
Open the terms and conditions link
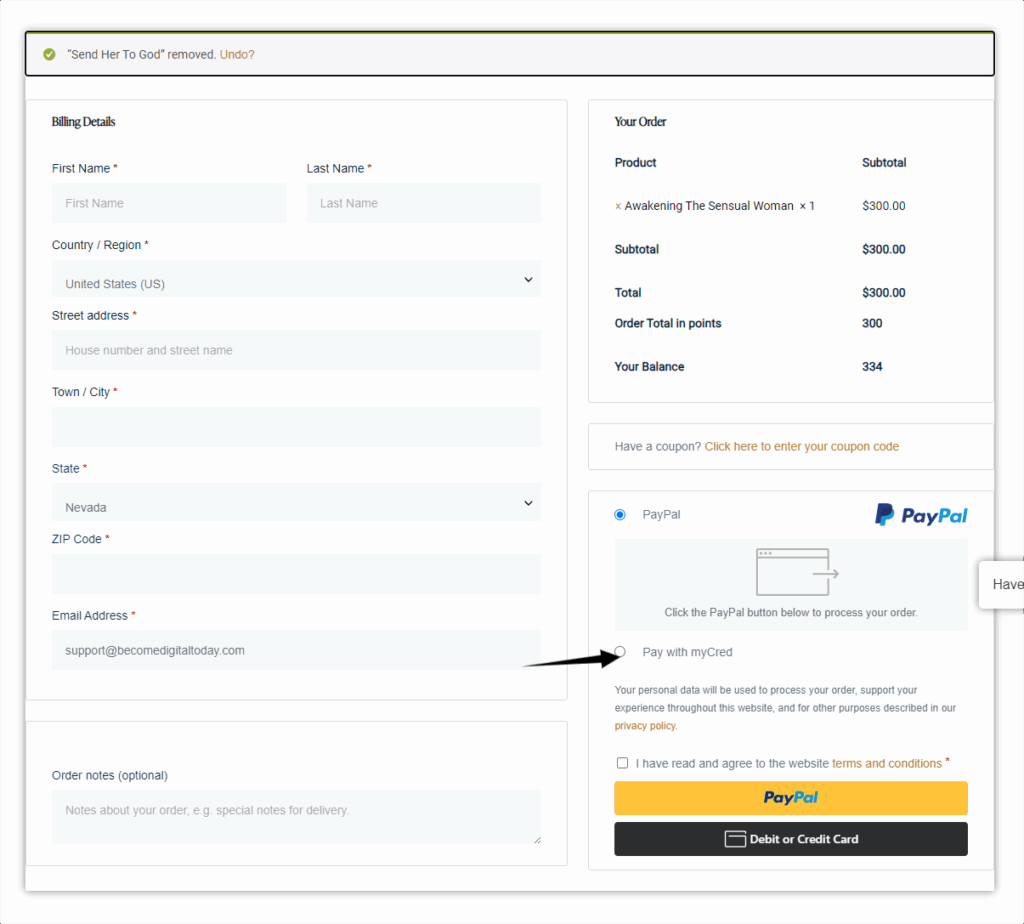coord(886,763)
